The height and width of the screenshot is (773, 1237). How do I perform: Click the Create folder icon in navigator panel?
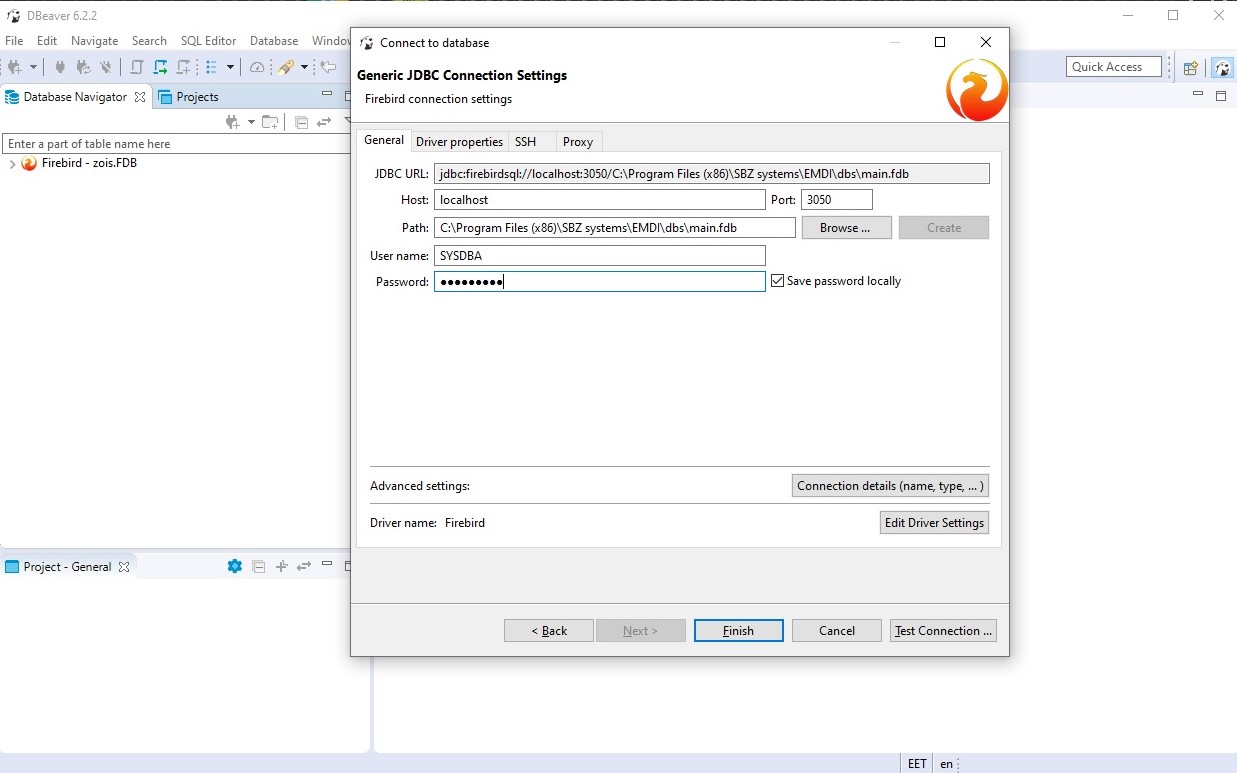[270, 122]
